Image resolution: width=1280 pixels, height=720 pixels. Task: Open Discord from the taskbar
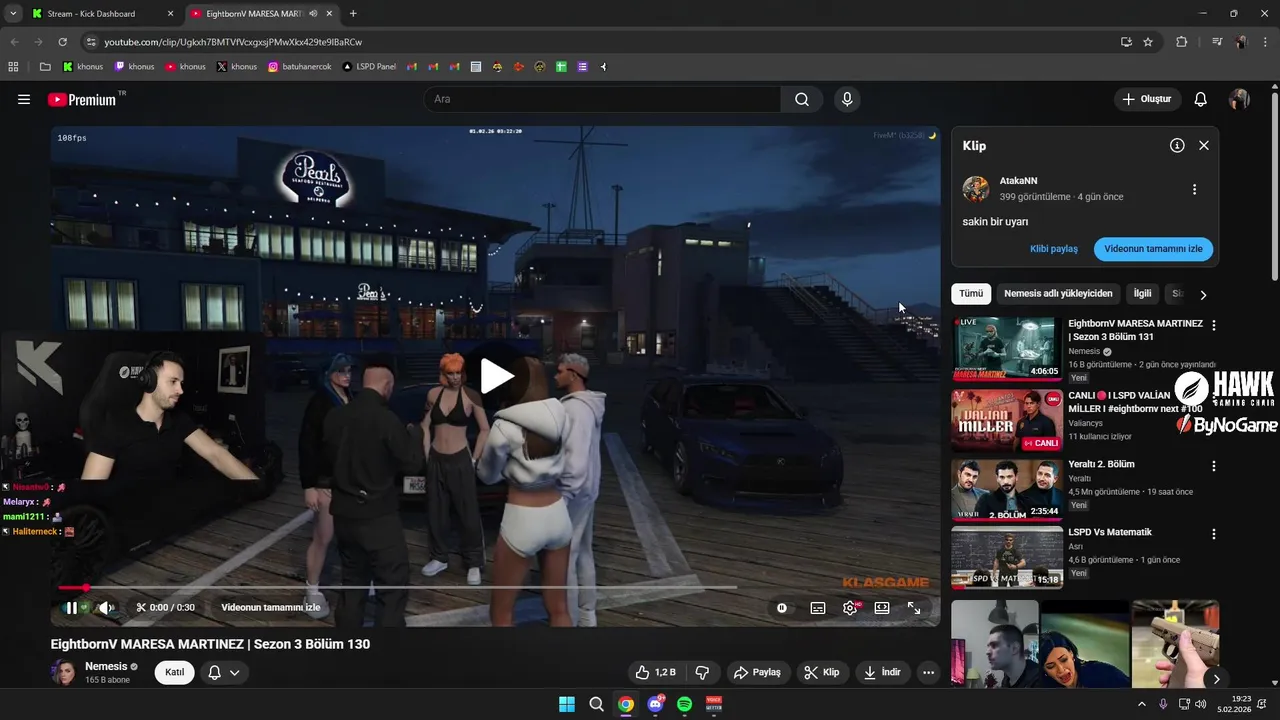click(655, 704)
